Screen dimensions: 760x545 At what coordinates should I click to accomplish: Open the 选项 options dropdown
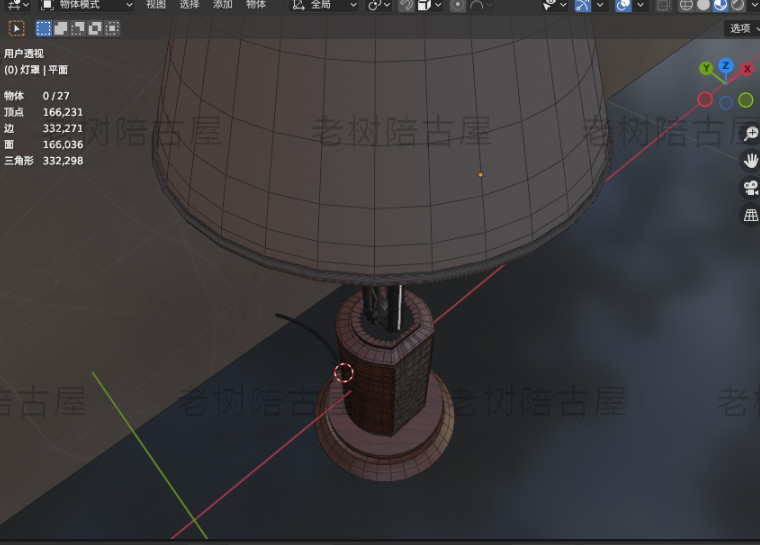pyautogui.click(x=743, y=29)
